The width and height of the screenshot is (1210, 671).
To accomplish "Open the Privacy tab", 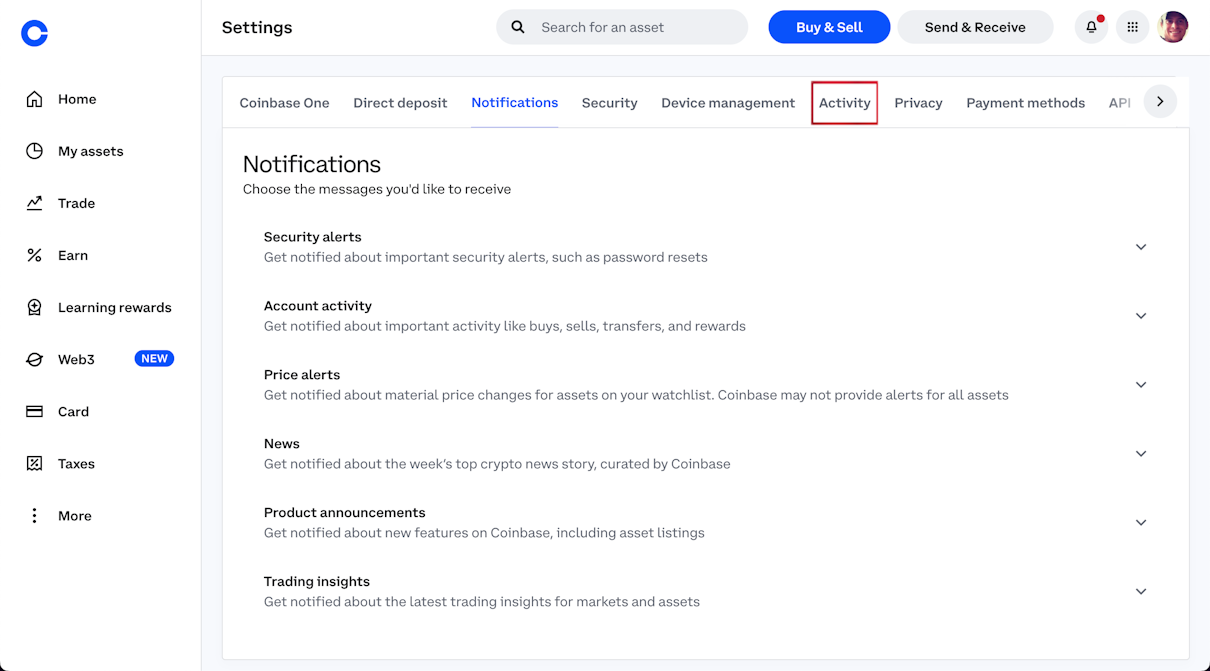I will pyautogui.click(x=918, y=103).
